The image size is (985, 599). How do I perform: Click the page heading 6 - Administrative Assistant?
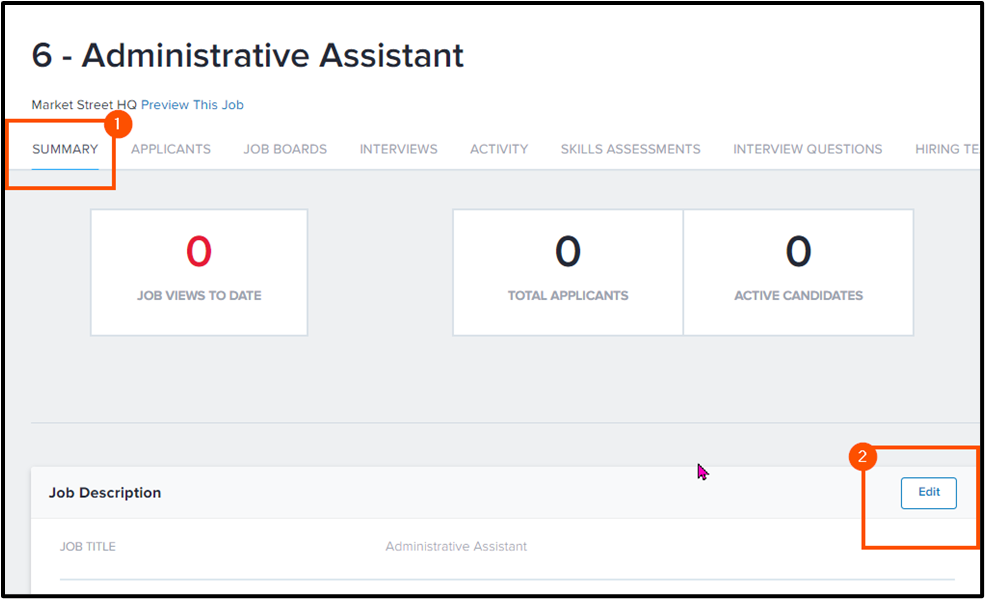coord(248,55)
